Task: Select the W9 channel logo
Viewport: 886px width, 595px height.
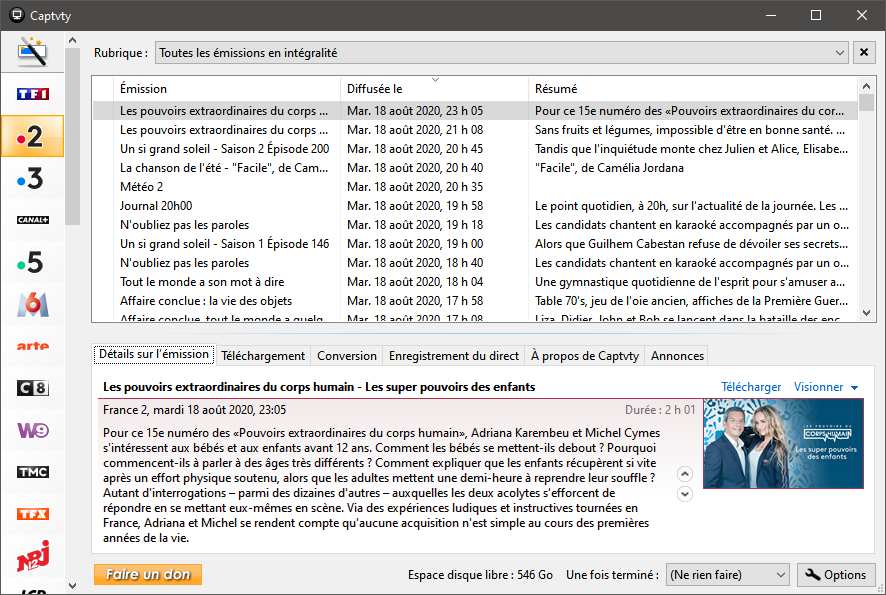Action: (x=32, y=430)
